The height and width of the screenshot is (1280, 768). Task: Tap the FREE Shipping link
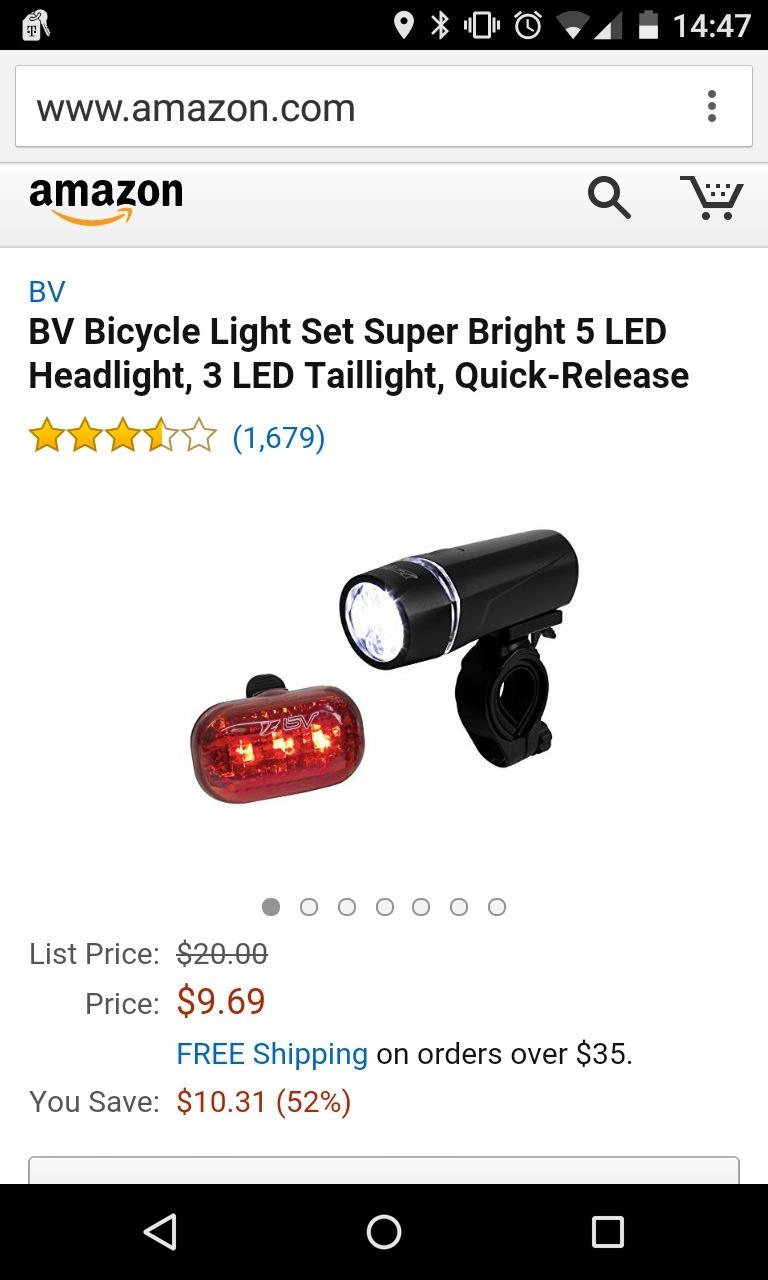coord(272,1054)
